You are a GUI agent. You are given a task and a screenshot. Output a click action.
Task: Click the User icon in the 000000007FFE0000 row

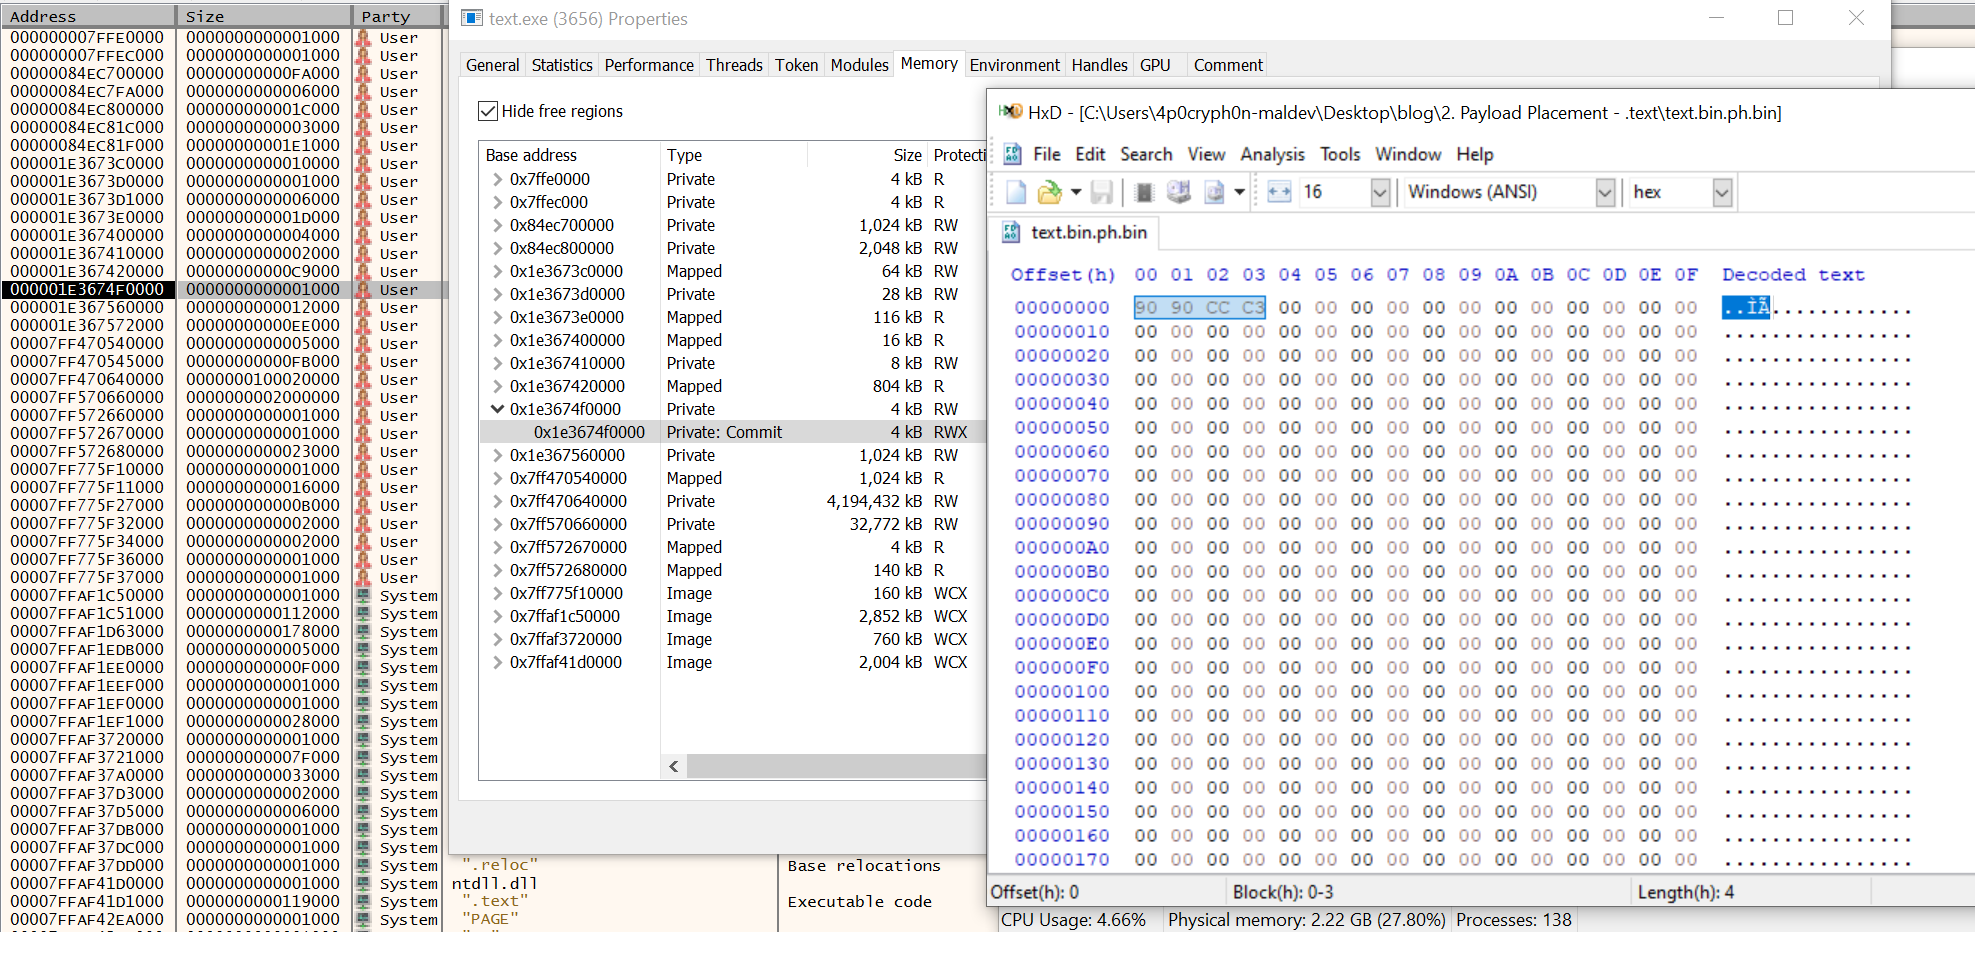tap(362, 38)
